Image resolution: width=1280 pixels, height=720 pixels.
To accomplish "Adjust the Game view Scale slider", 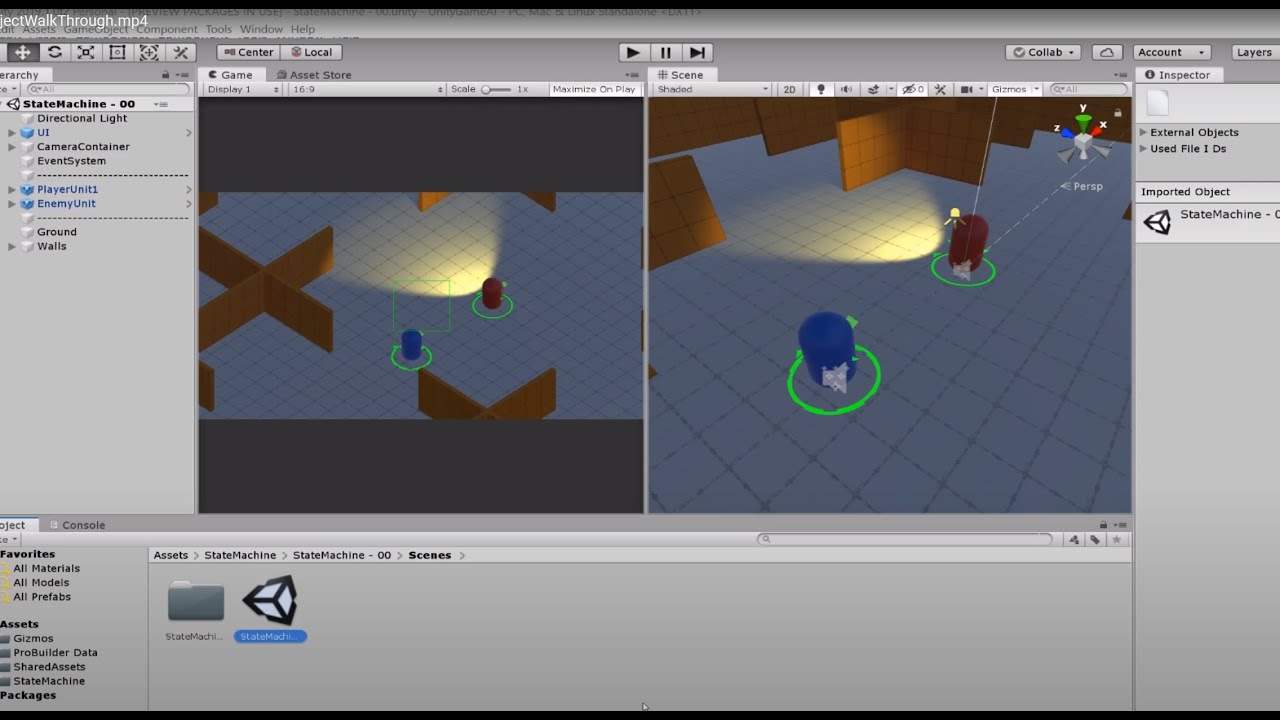I will [496, 89].
